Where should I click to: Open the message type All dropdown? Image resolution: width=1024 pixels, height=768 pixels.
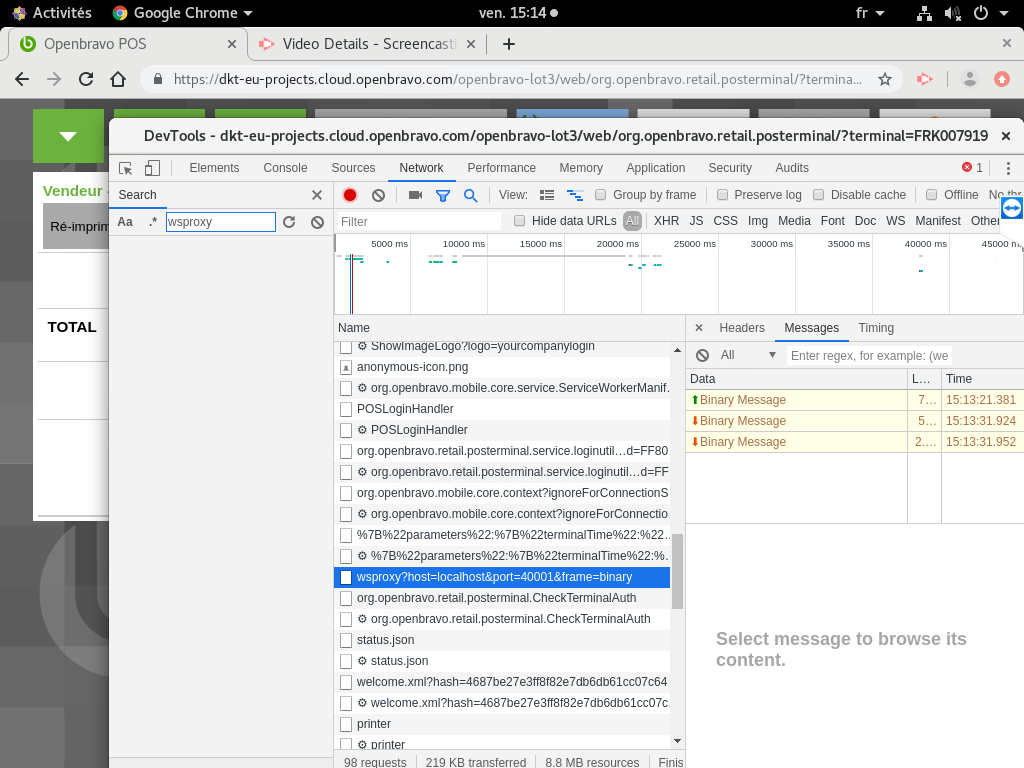(x=748, y=355)
